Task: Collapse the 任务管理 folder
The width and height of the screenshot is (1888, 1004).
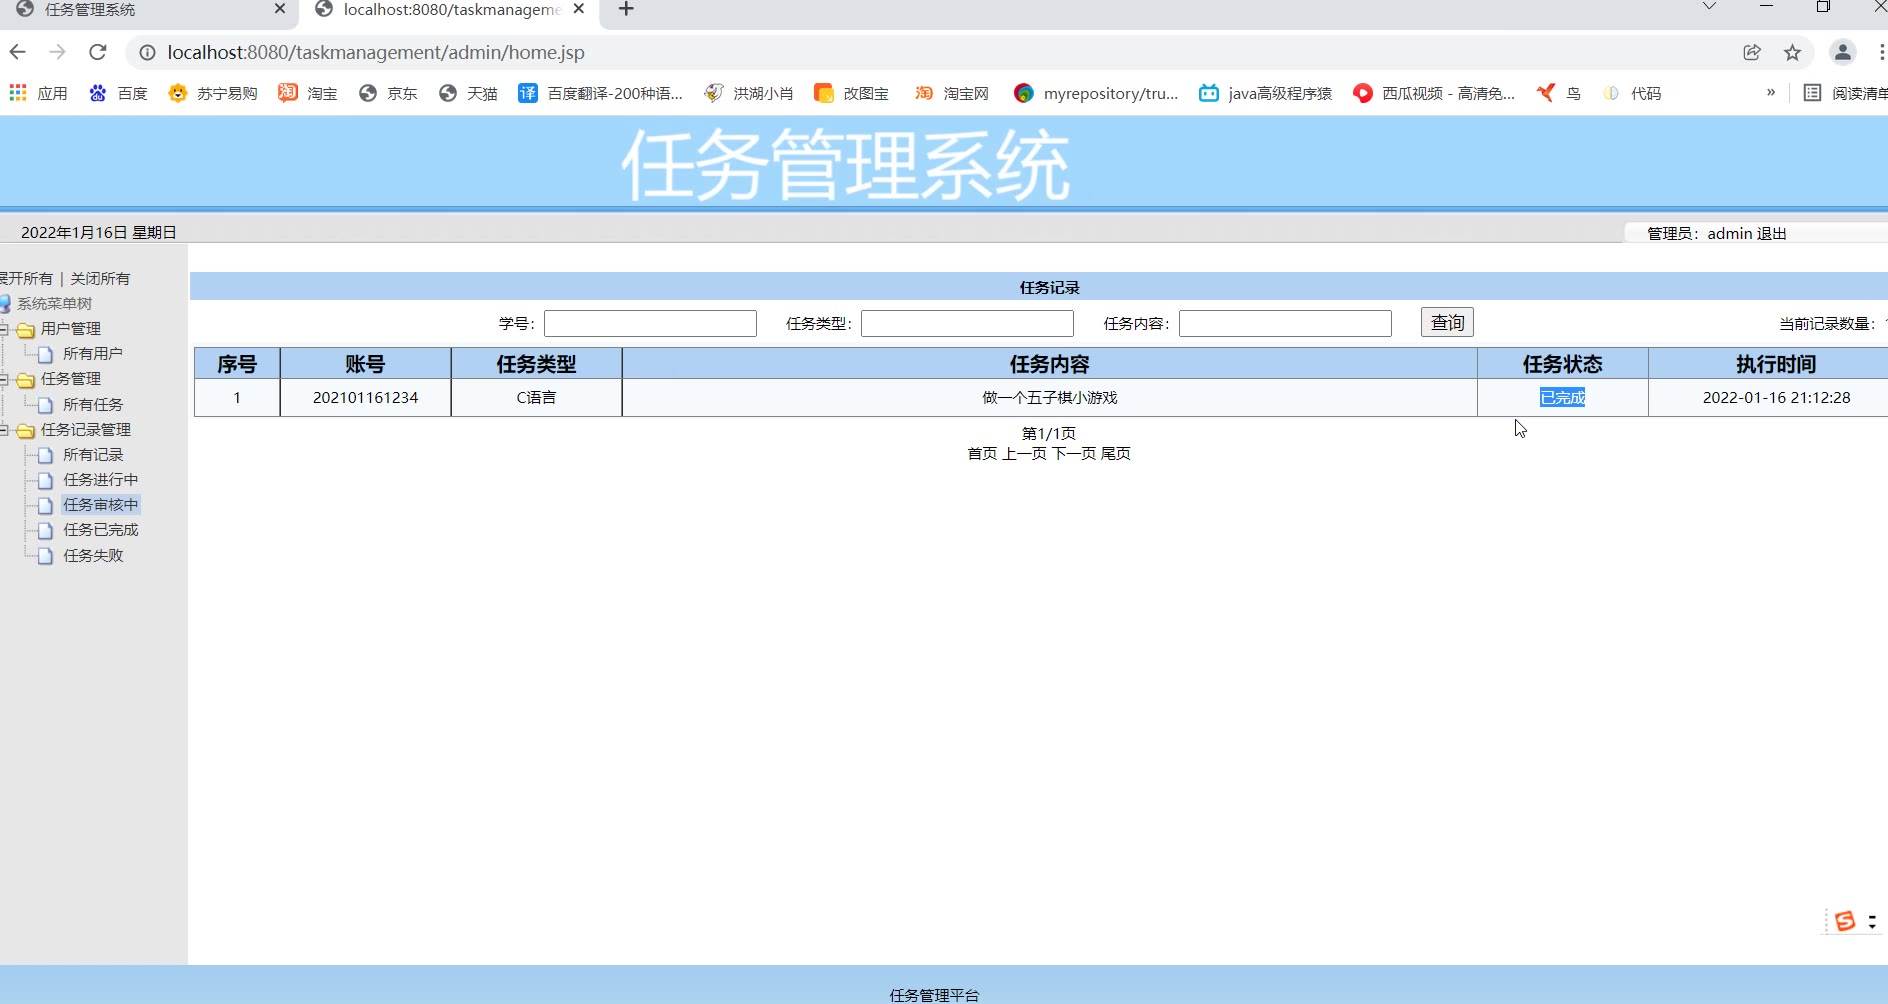Action: tap(4, 379)
